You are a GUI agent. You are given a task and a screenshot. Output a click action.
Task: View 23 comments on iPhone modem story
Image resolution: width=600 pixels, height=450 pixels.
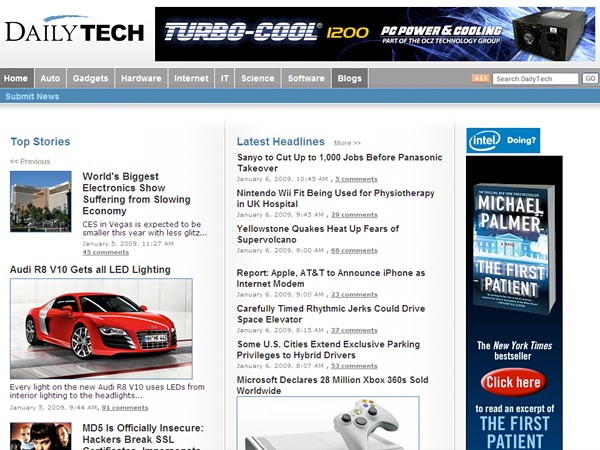coord(354,295)
